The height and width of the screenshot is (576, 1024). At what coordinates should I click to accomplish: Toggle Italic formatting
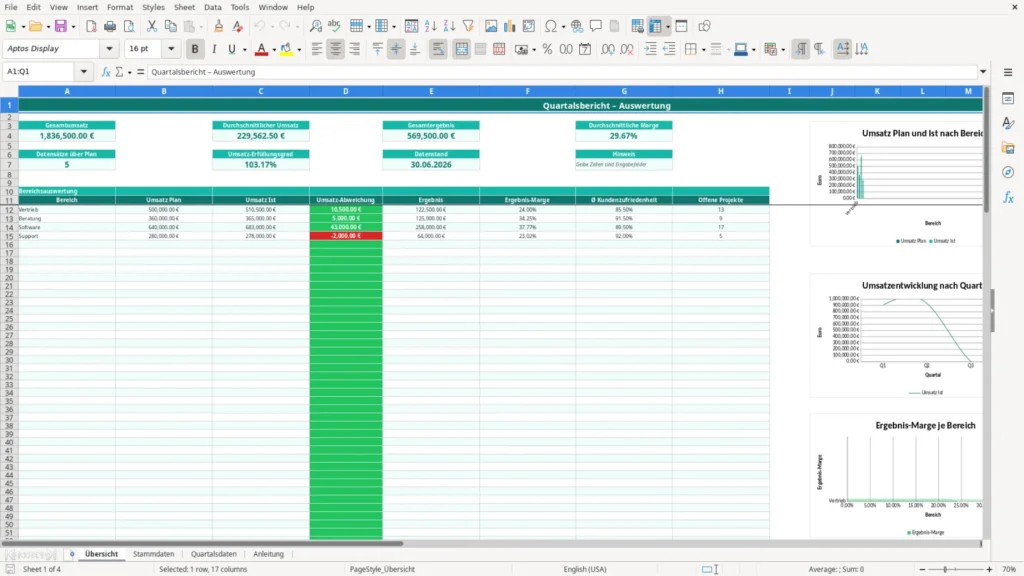tap(214, 49)
